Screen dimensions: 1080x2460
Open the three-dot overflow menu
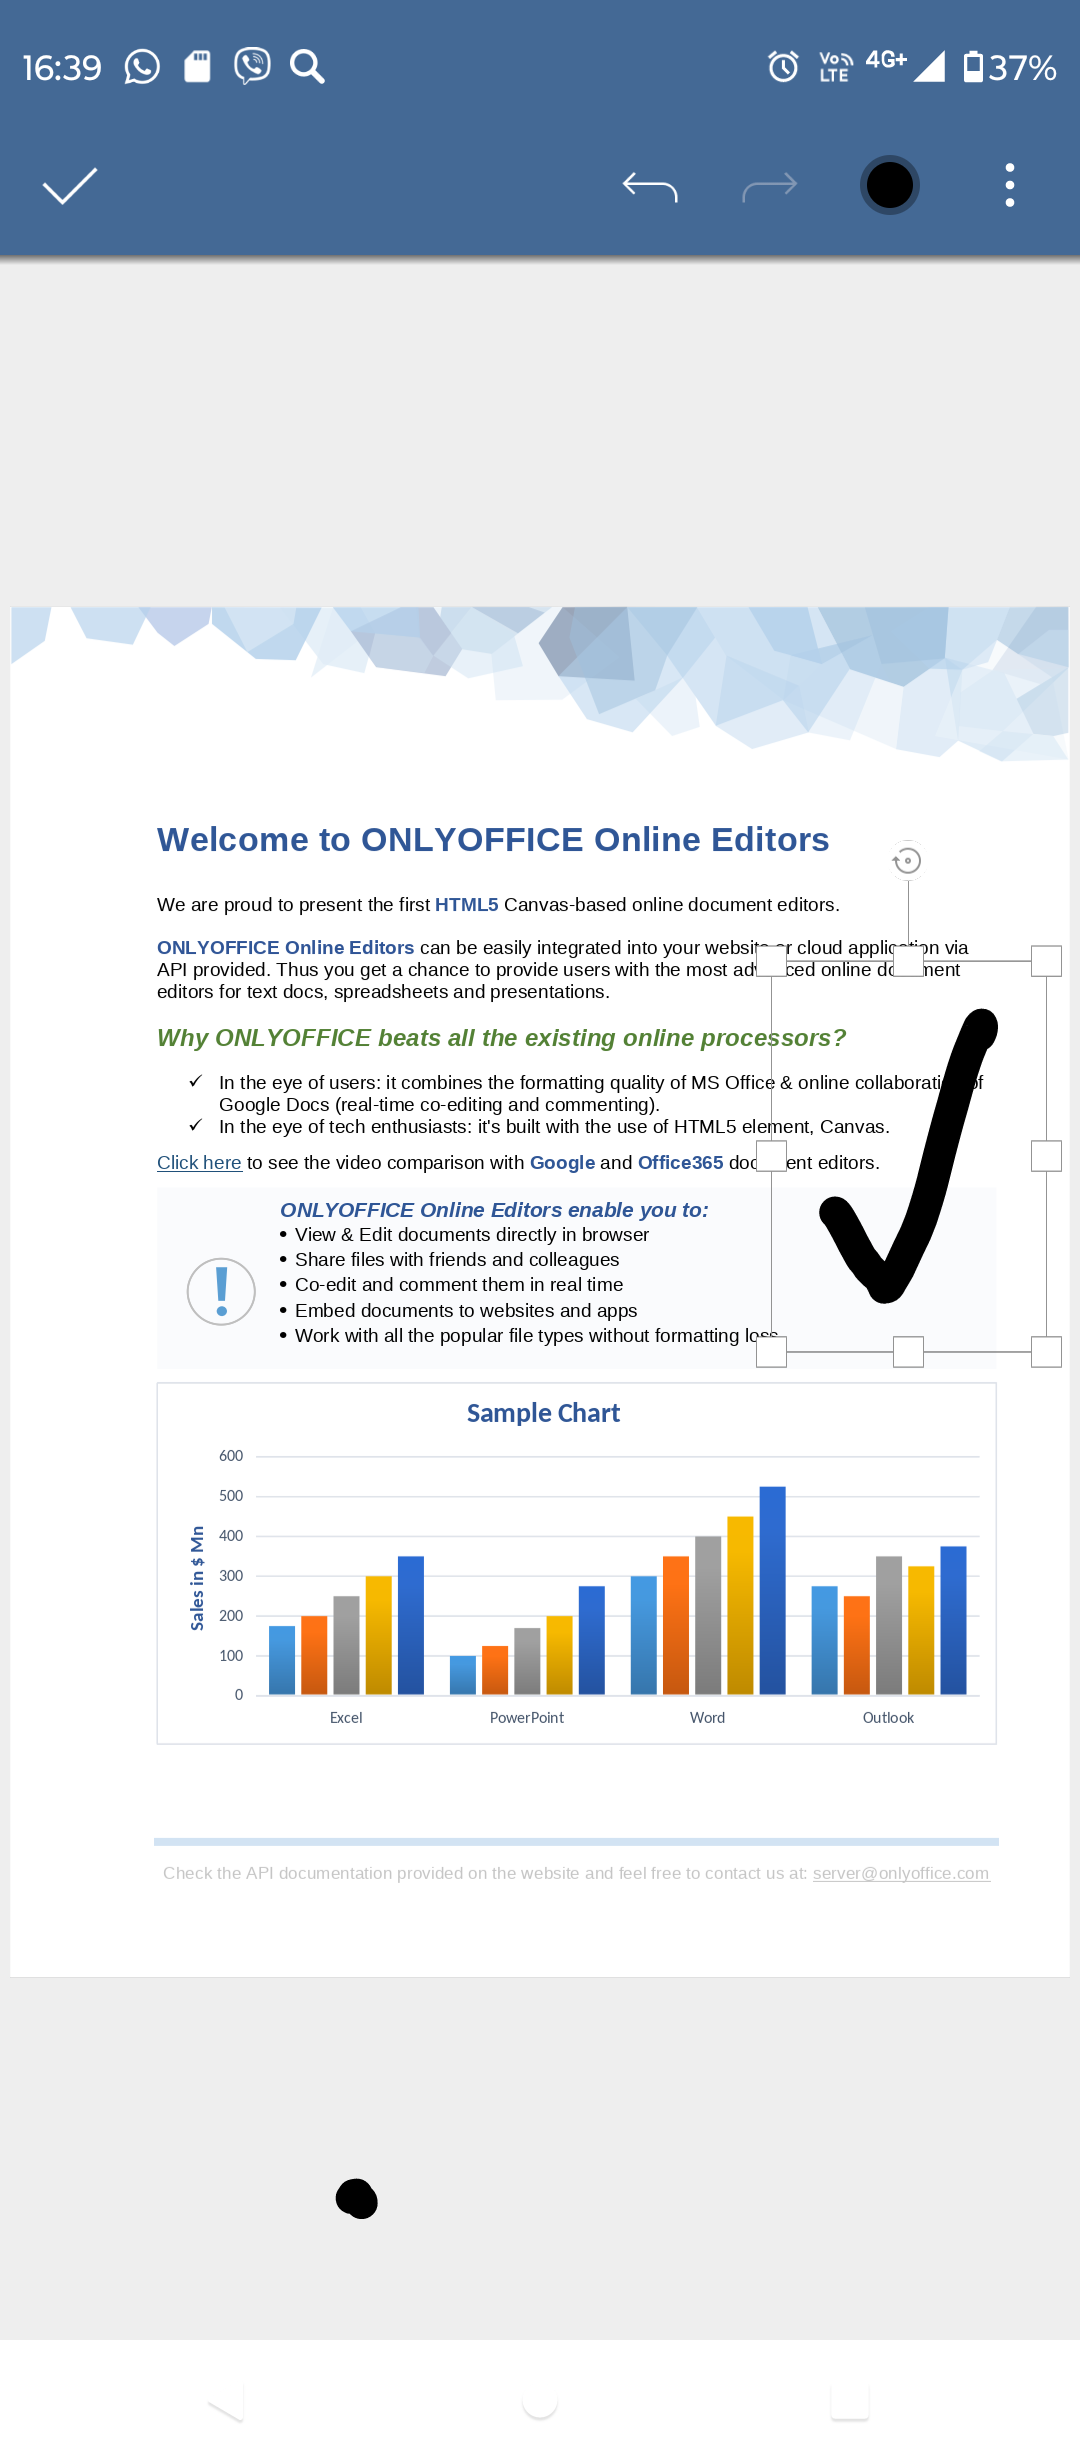click(1010, 186)
